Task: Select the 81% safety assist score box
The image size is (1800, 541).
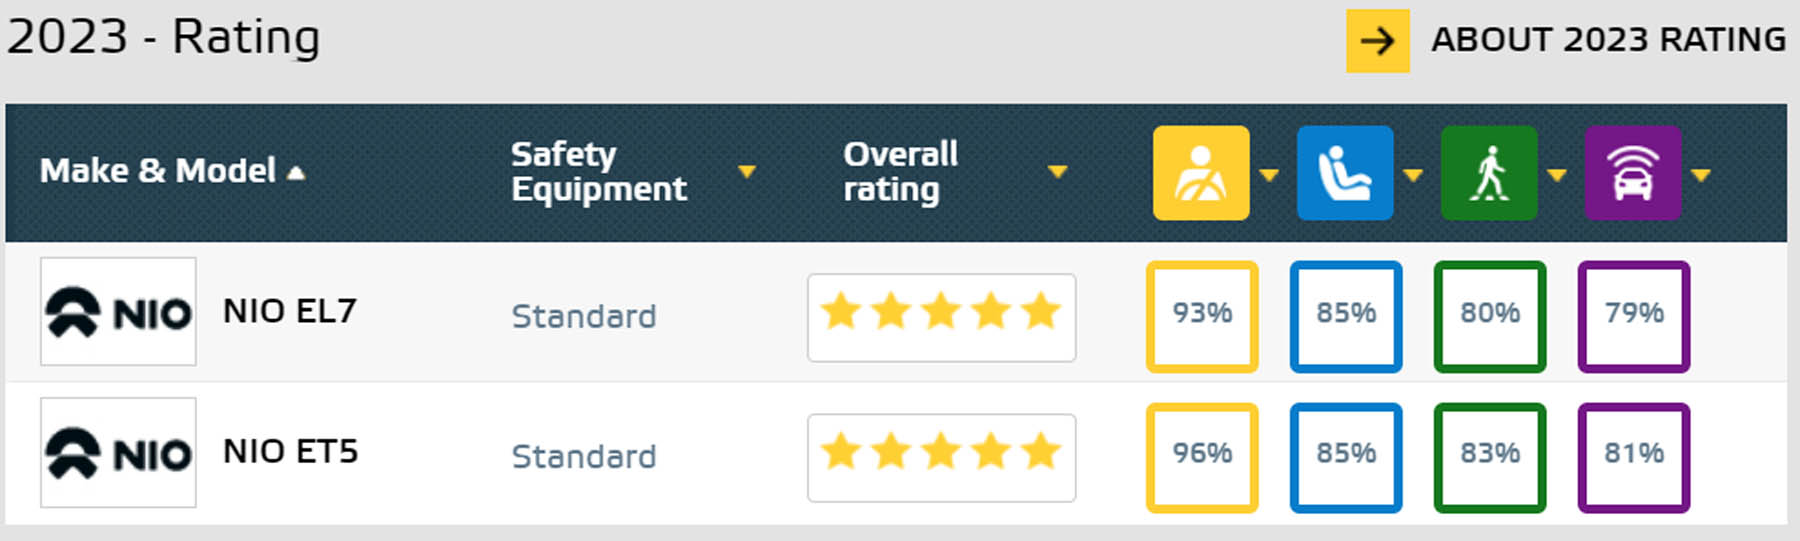Action: pos(1634,458)
